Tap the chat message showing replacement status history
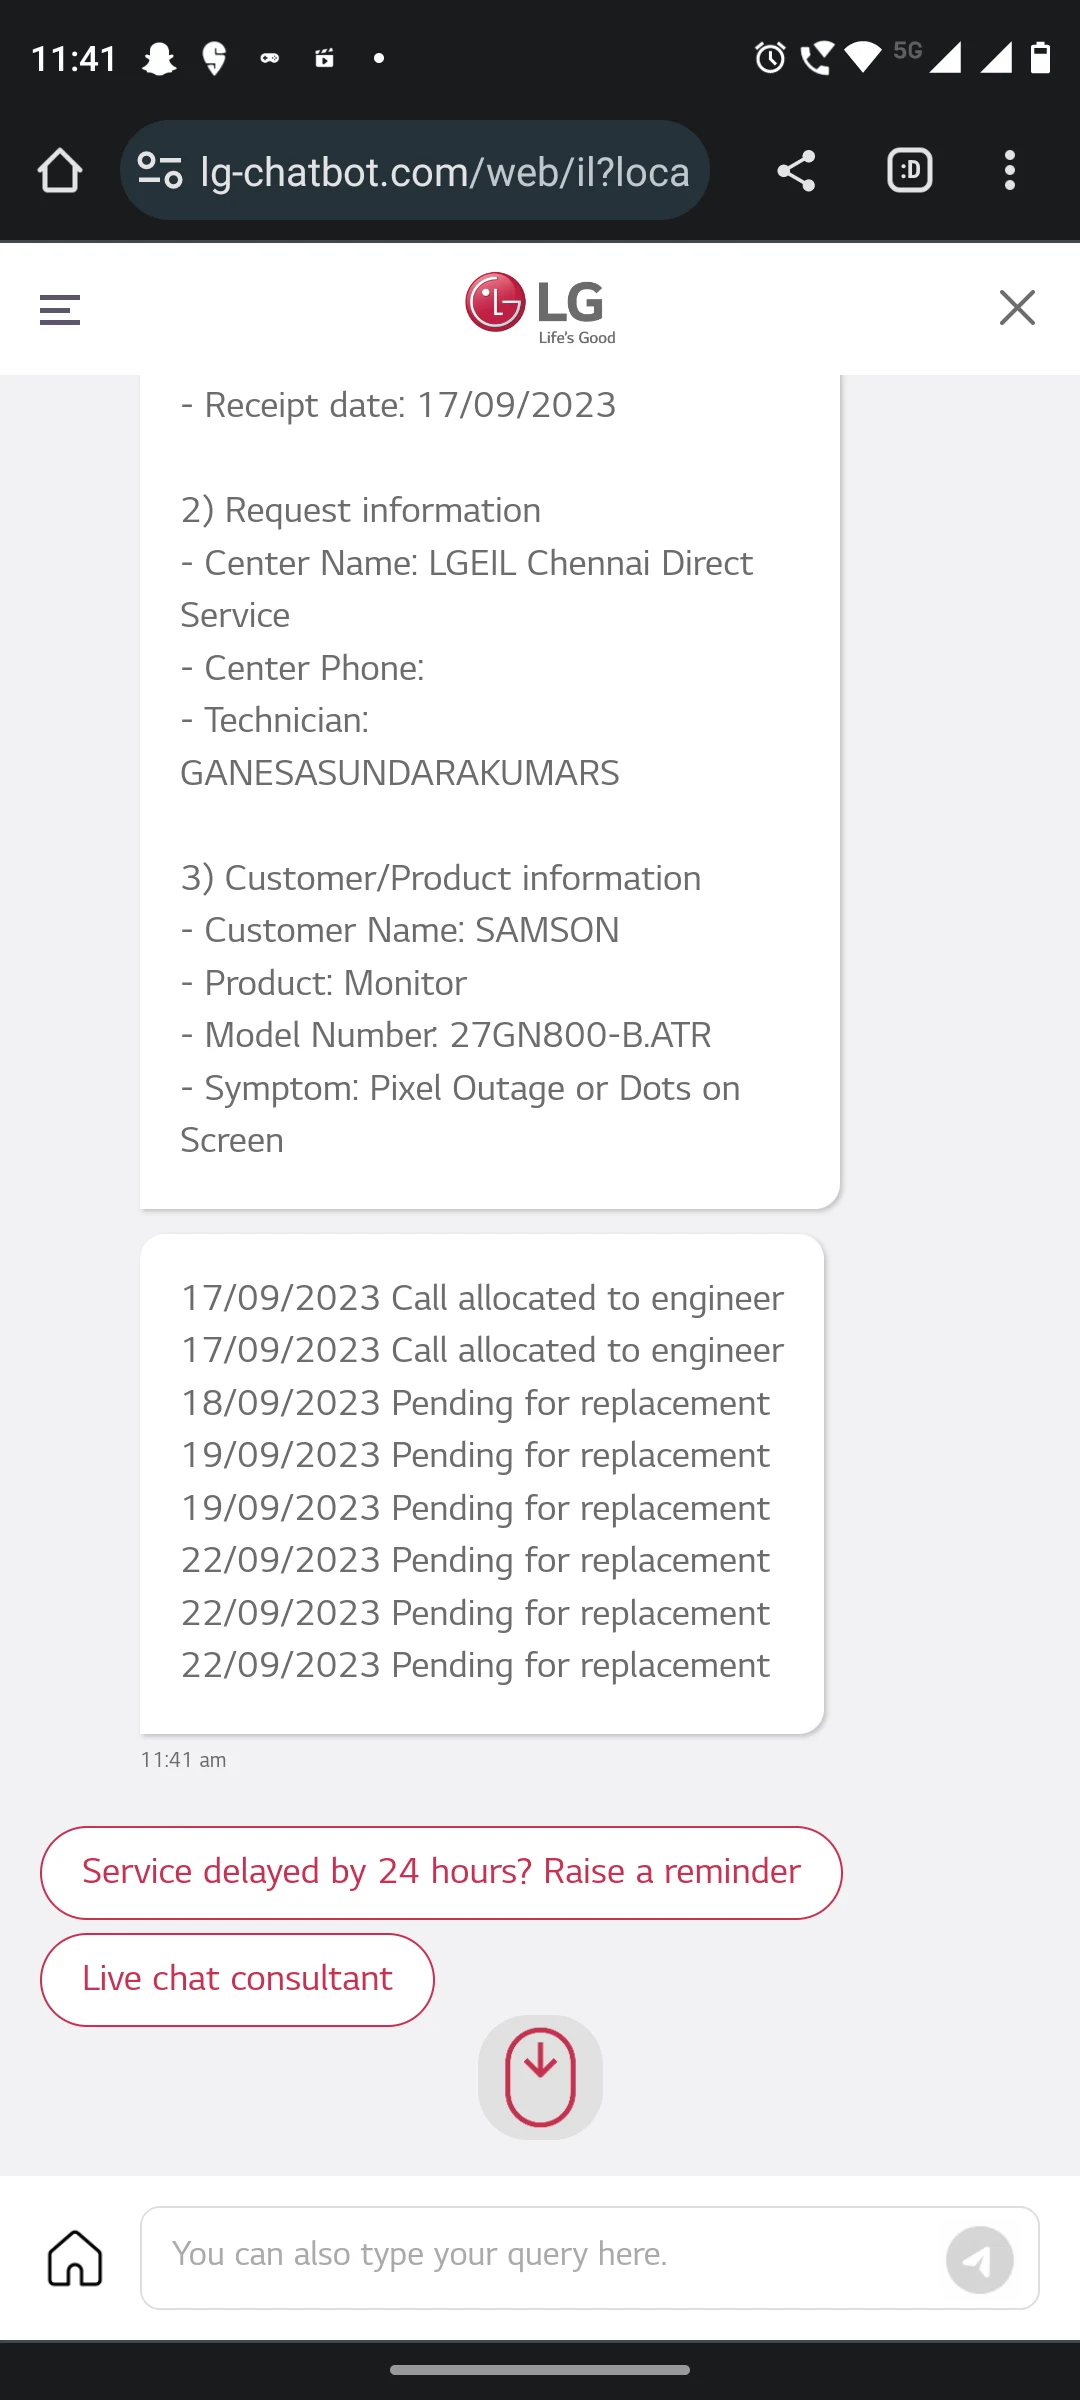This screenshot has height=2400, width=1080. click(482, 1480)
